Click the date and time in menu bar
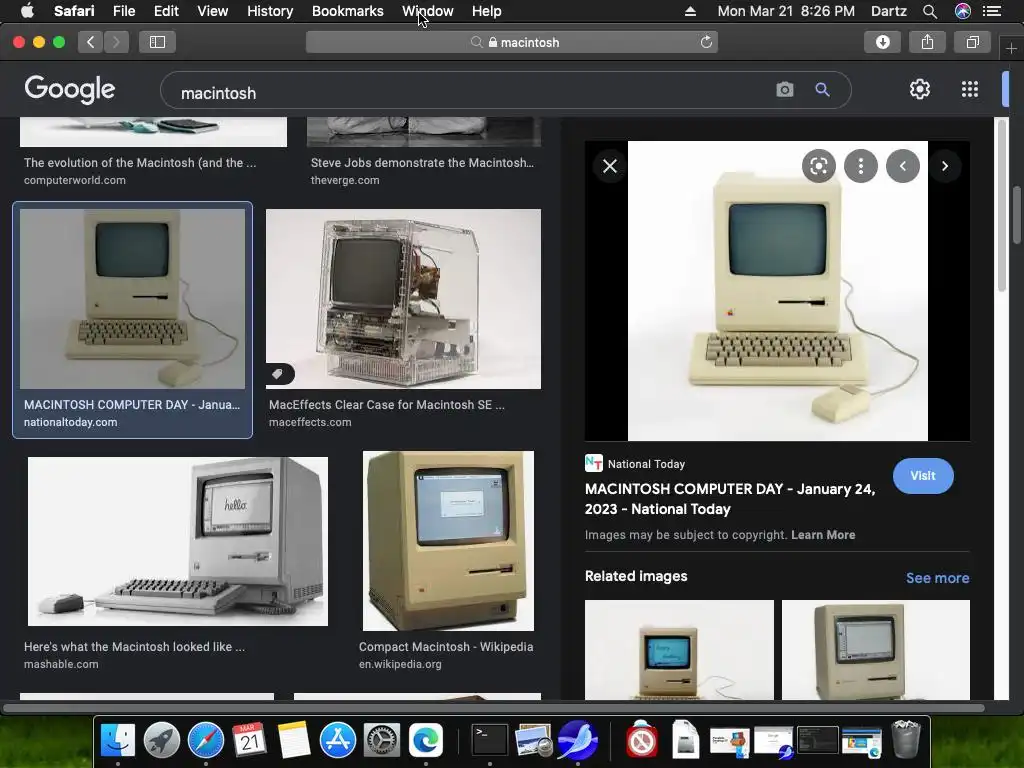The width and height of the screenshot is (1024, 768). (x=786, y=11)
